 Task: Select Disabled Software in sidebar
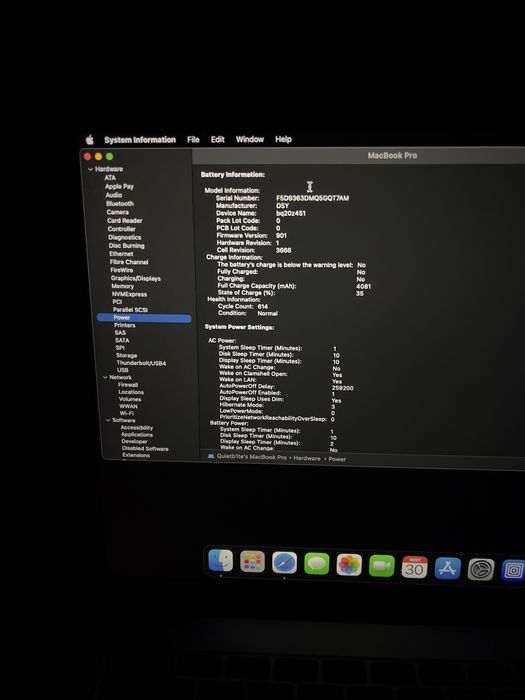145,449
